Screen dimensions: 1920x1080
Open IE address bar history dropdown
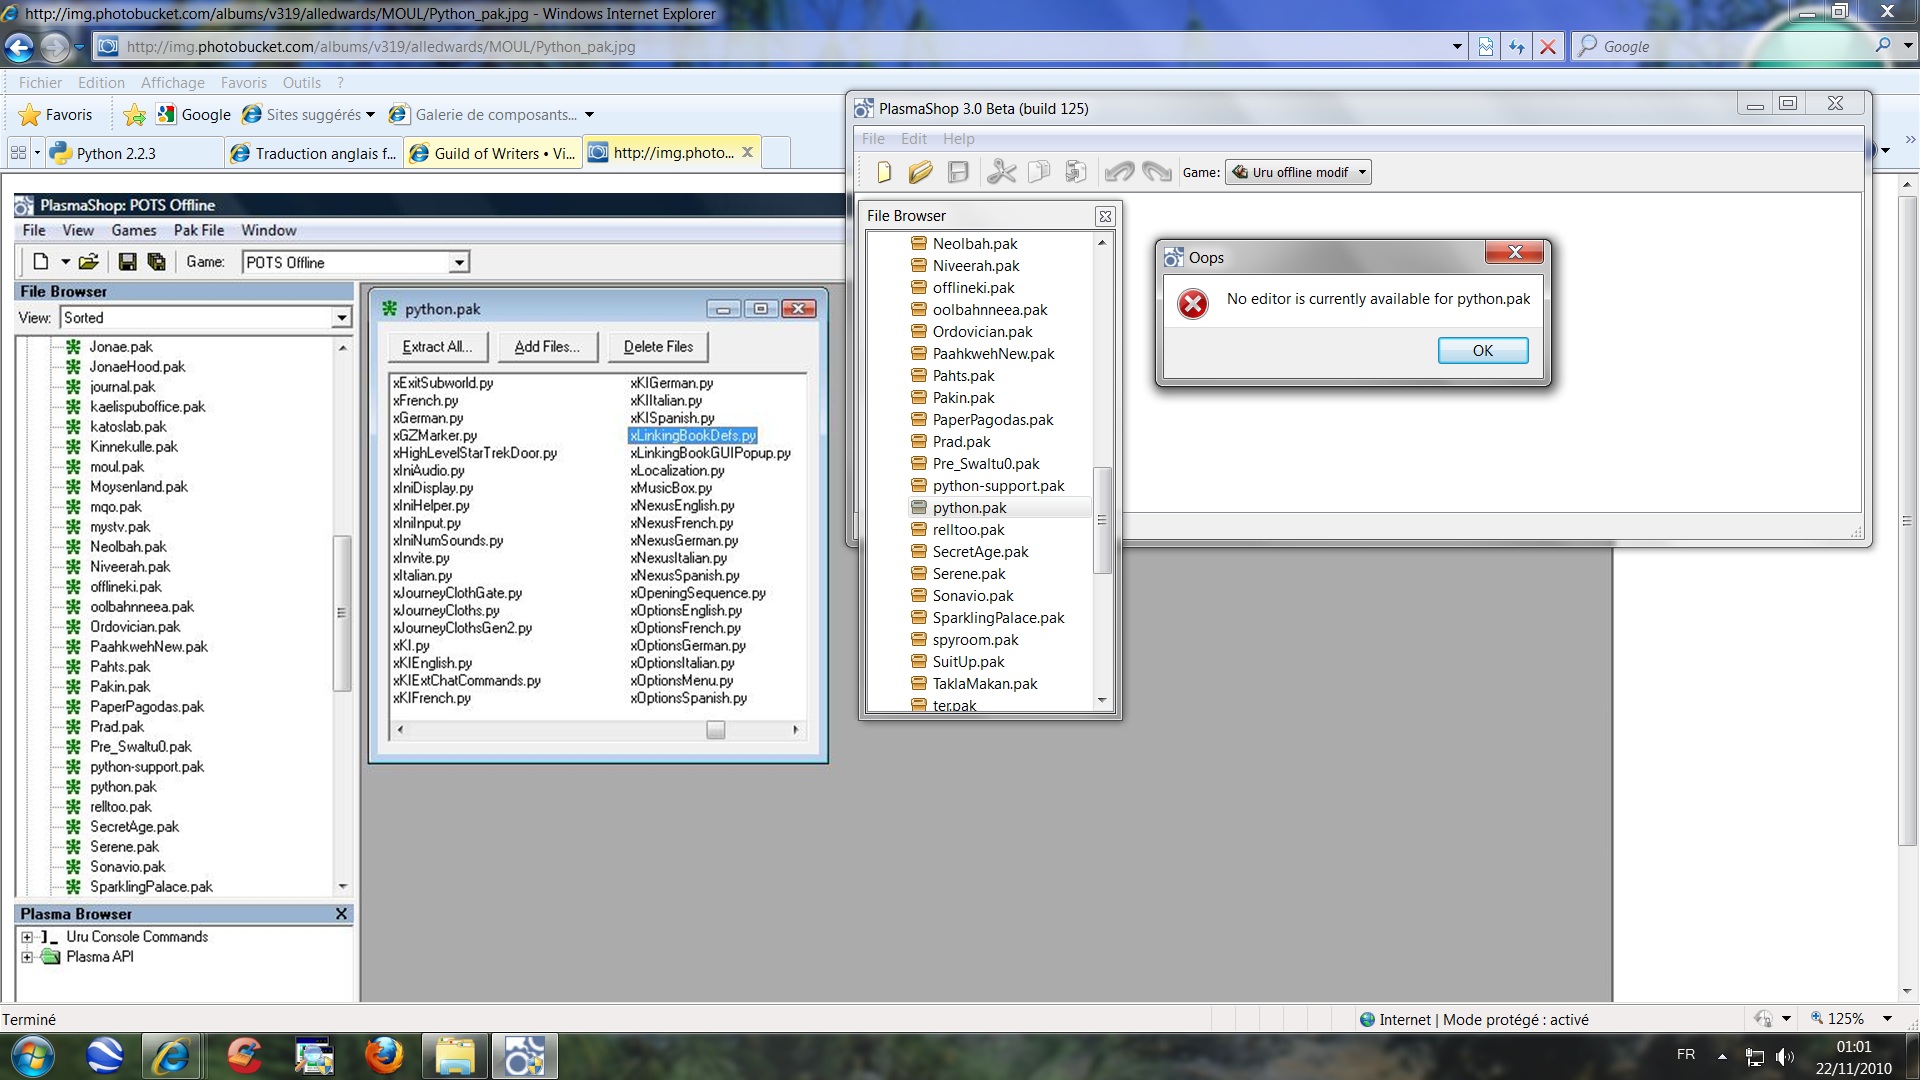[1456, 47]
